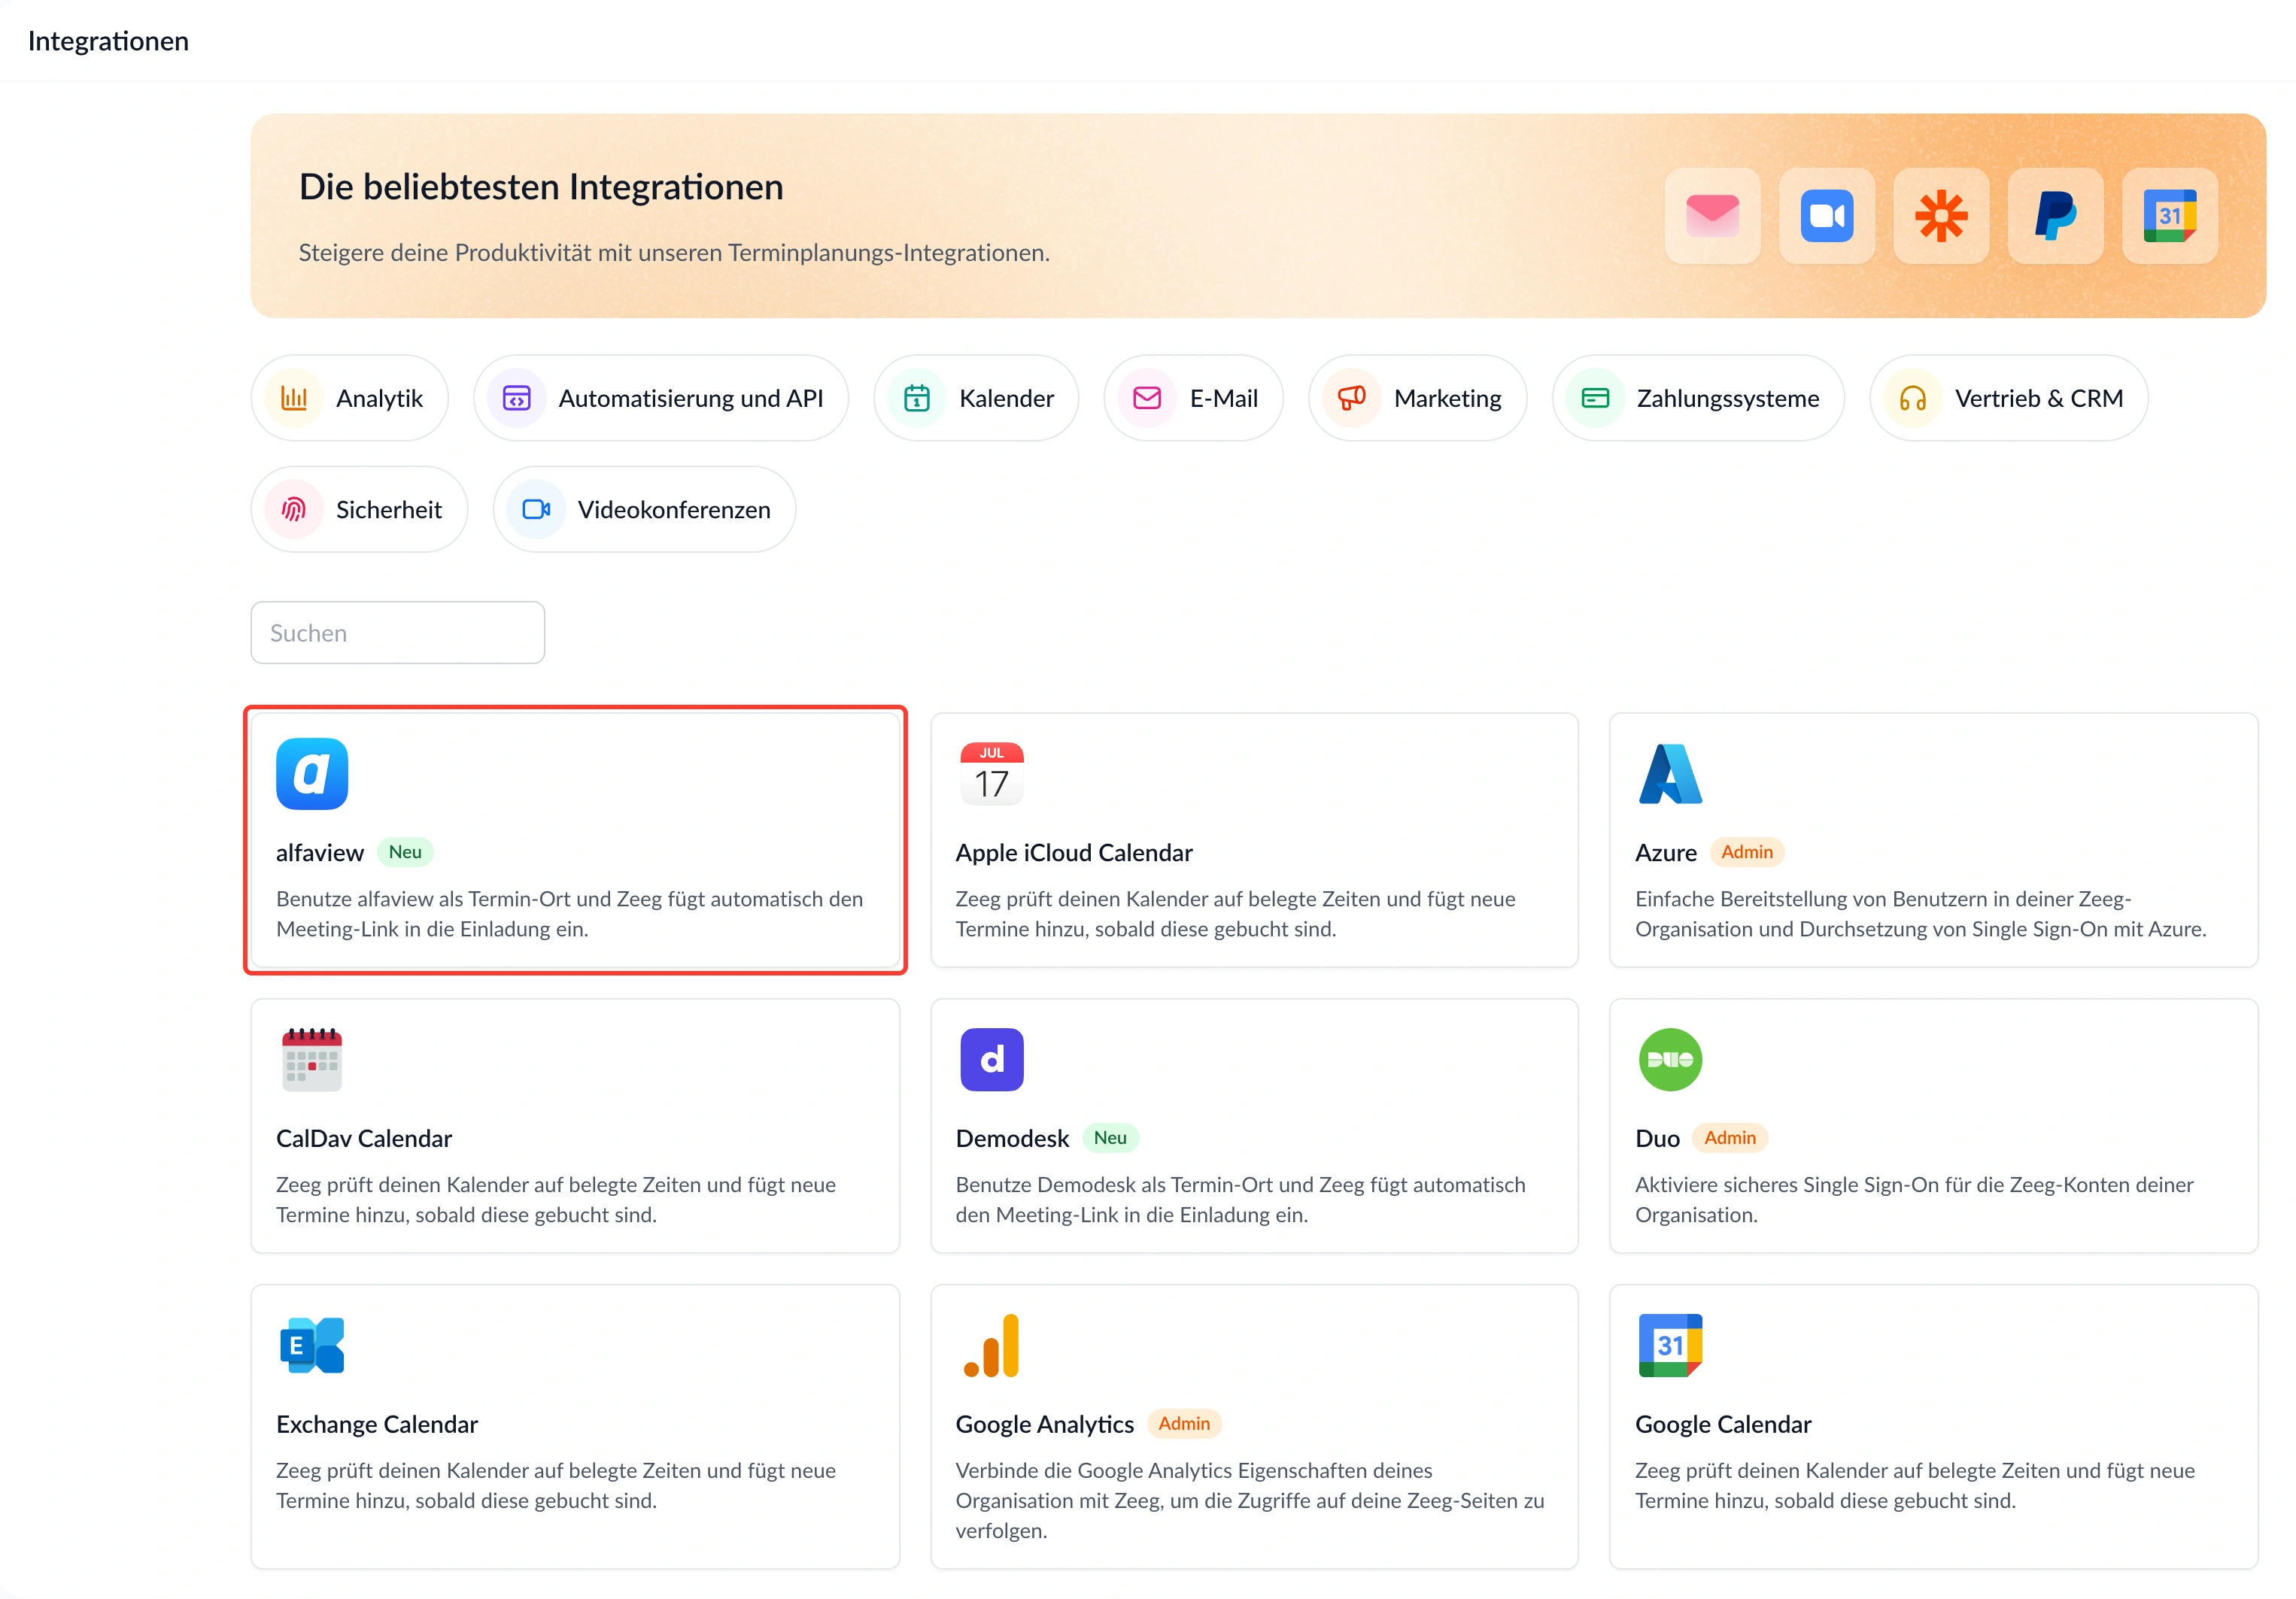Click the Kalender category icon

(916, 398)
